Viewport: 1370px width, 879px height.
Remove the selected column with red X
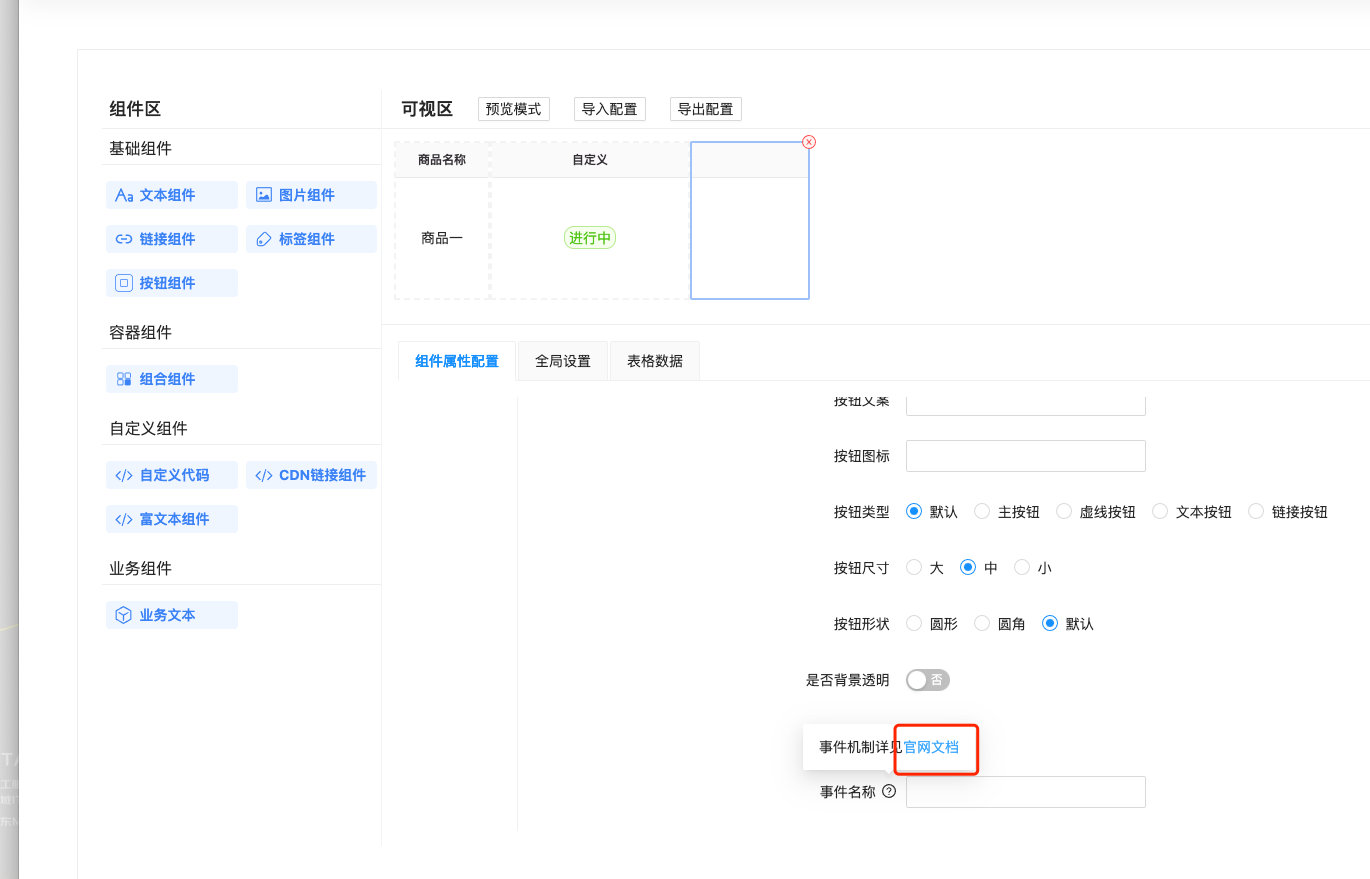point(809,142)
